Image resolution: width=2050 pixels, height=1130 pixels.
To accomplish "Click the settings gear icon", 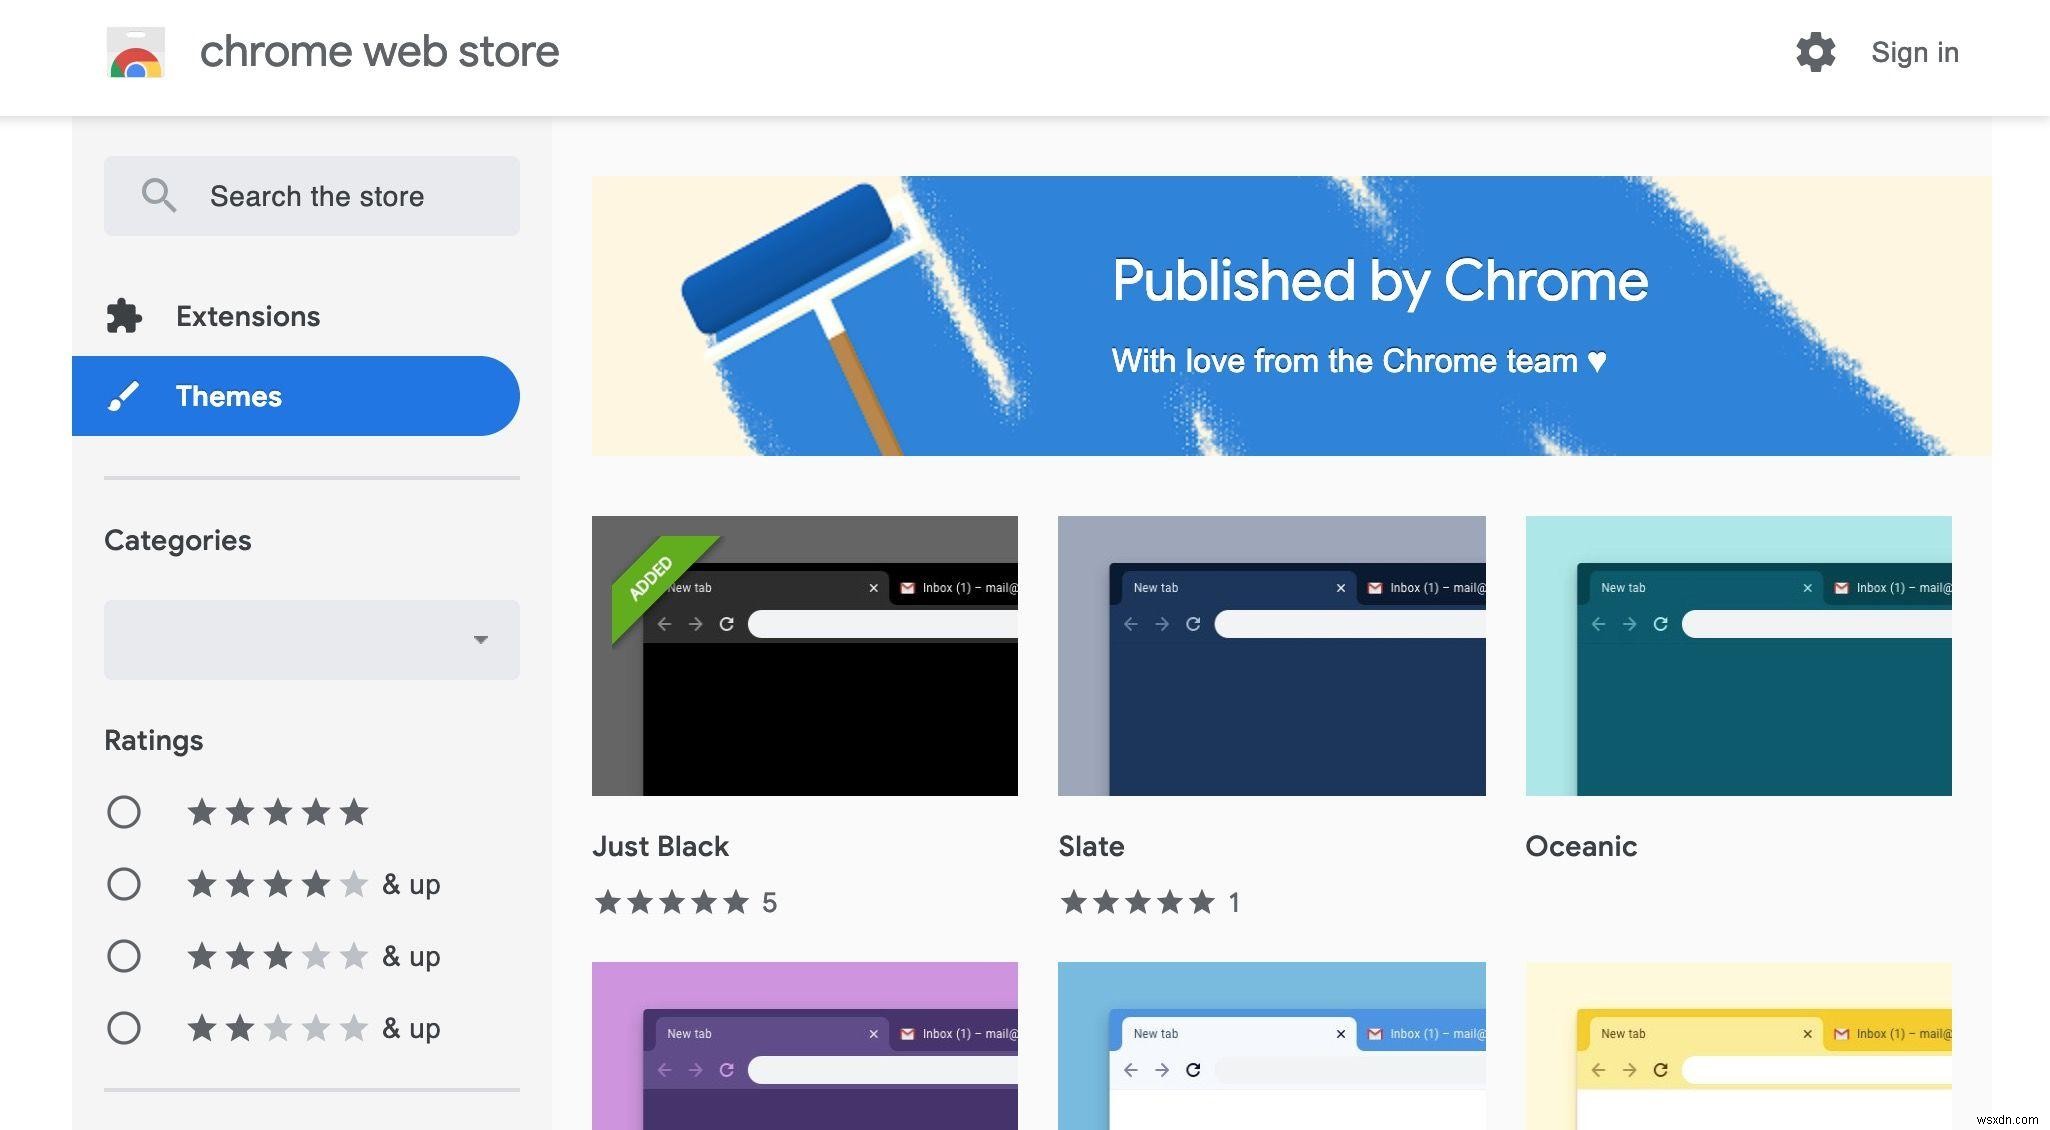I will point(1814,50).
